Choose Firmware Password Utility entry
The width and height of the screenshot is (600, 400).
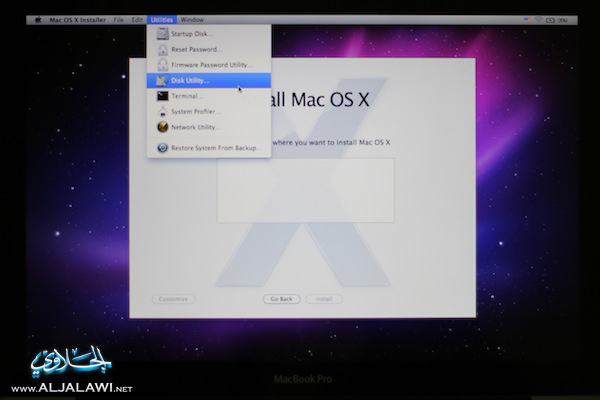209,65
